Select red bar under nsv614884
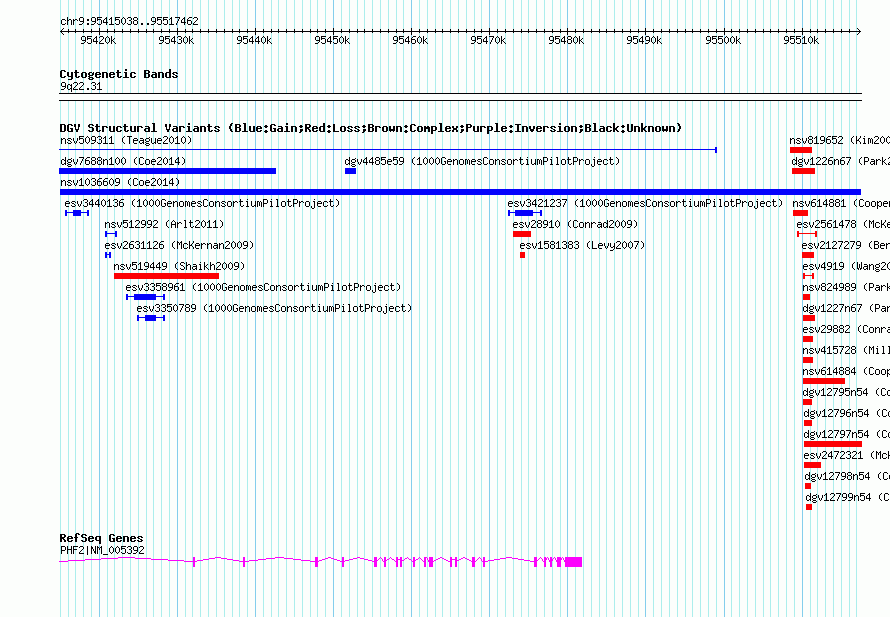The width and height of the screenshot is (890, 617). (x=824, y=381)
